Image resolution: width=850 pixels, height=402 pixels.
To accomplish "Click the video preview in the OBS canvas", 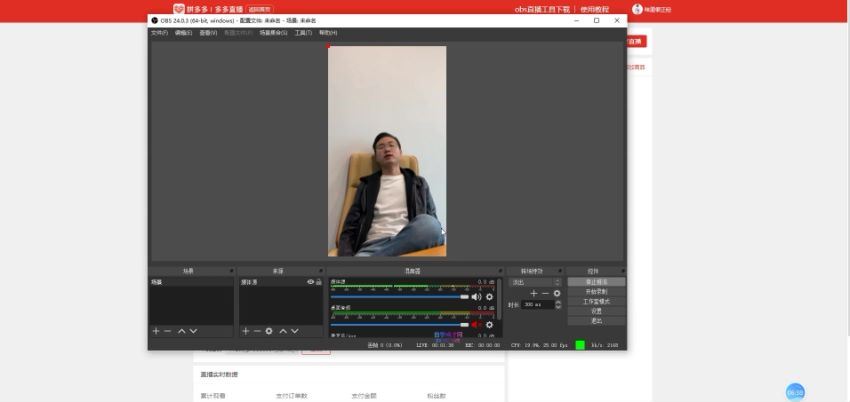I will [387, 151].
